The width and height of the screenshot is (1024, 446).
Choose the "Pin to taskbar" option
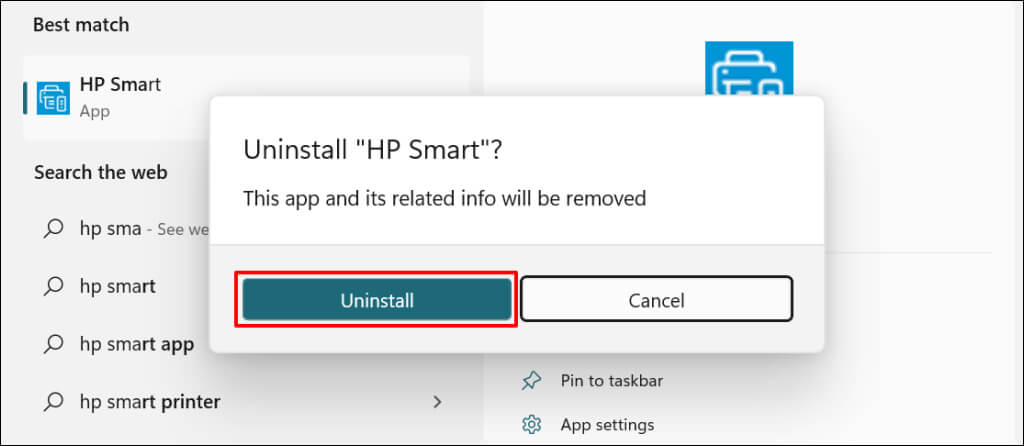pos(611,380)
